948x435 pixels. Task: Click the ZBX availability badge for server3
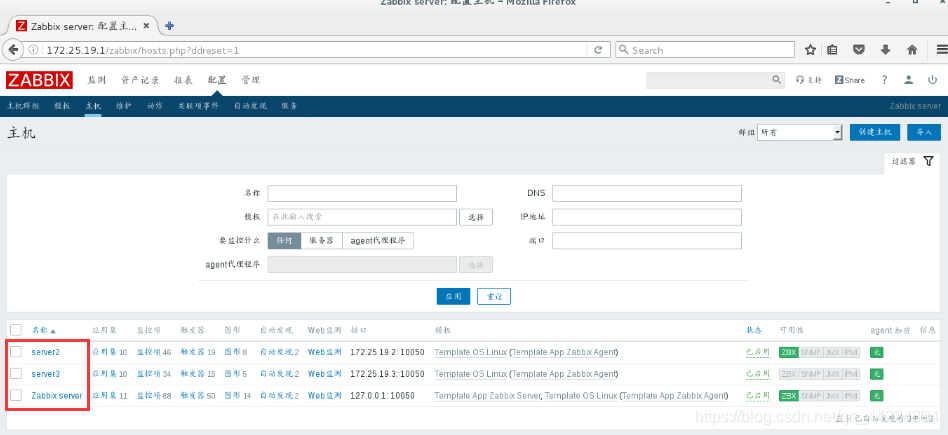pos(788,374)
